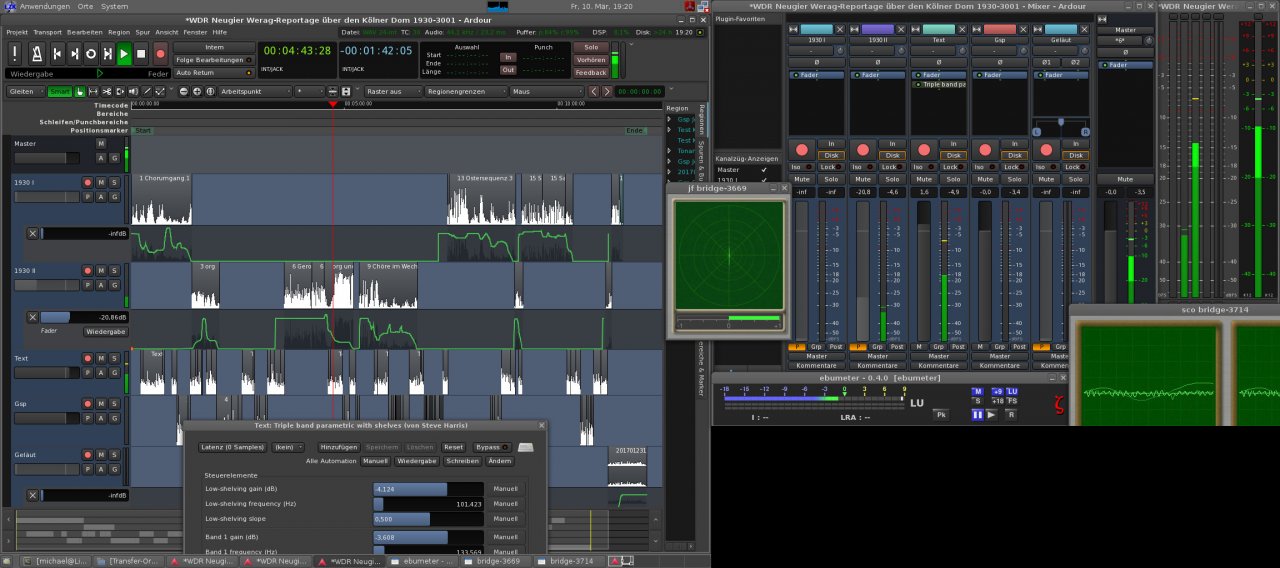Image resolution: width=1280 pixels, height=568 pixels.
Task: Select the grab (hand) mouse mode tool
Action: [x=80, y=91]
